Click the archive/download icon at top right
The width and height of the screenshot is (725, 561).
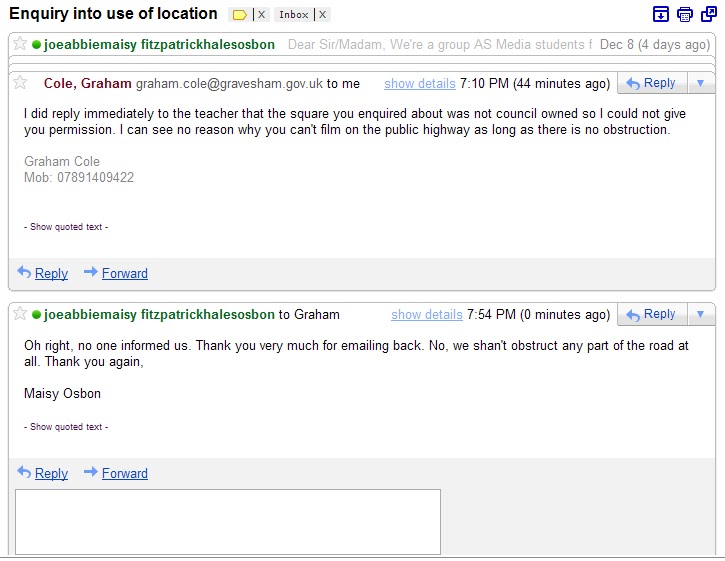tap(660, 14)
